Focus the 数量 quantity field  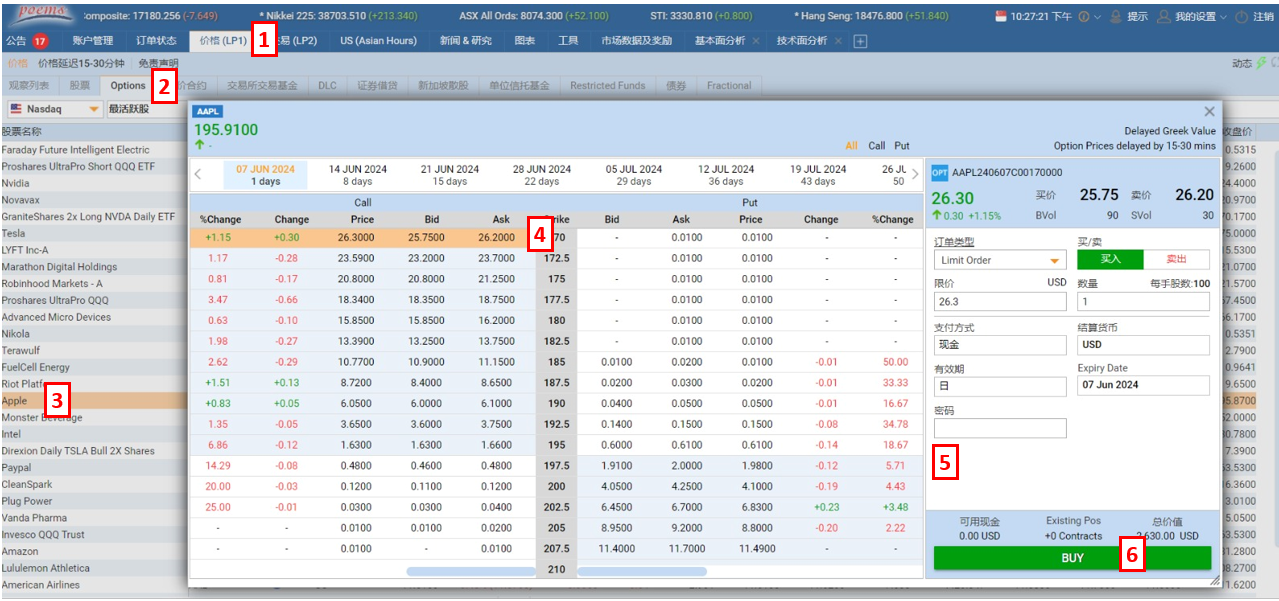click(1144, 301)
